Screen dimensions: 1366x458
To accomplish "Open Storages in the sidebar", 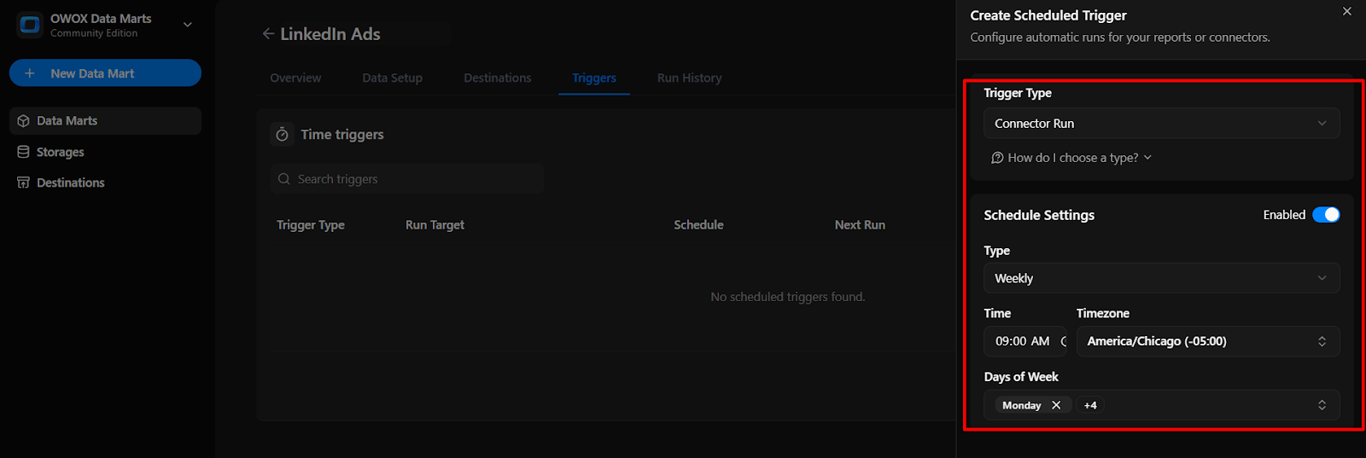I will tap(105, 152).
